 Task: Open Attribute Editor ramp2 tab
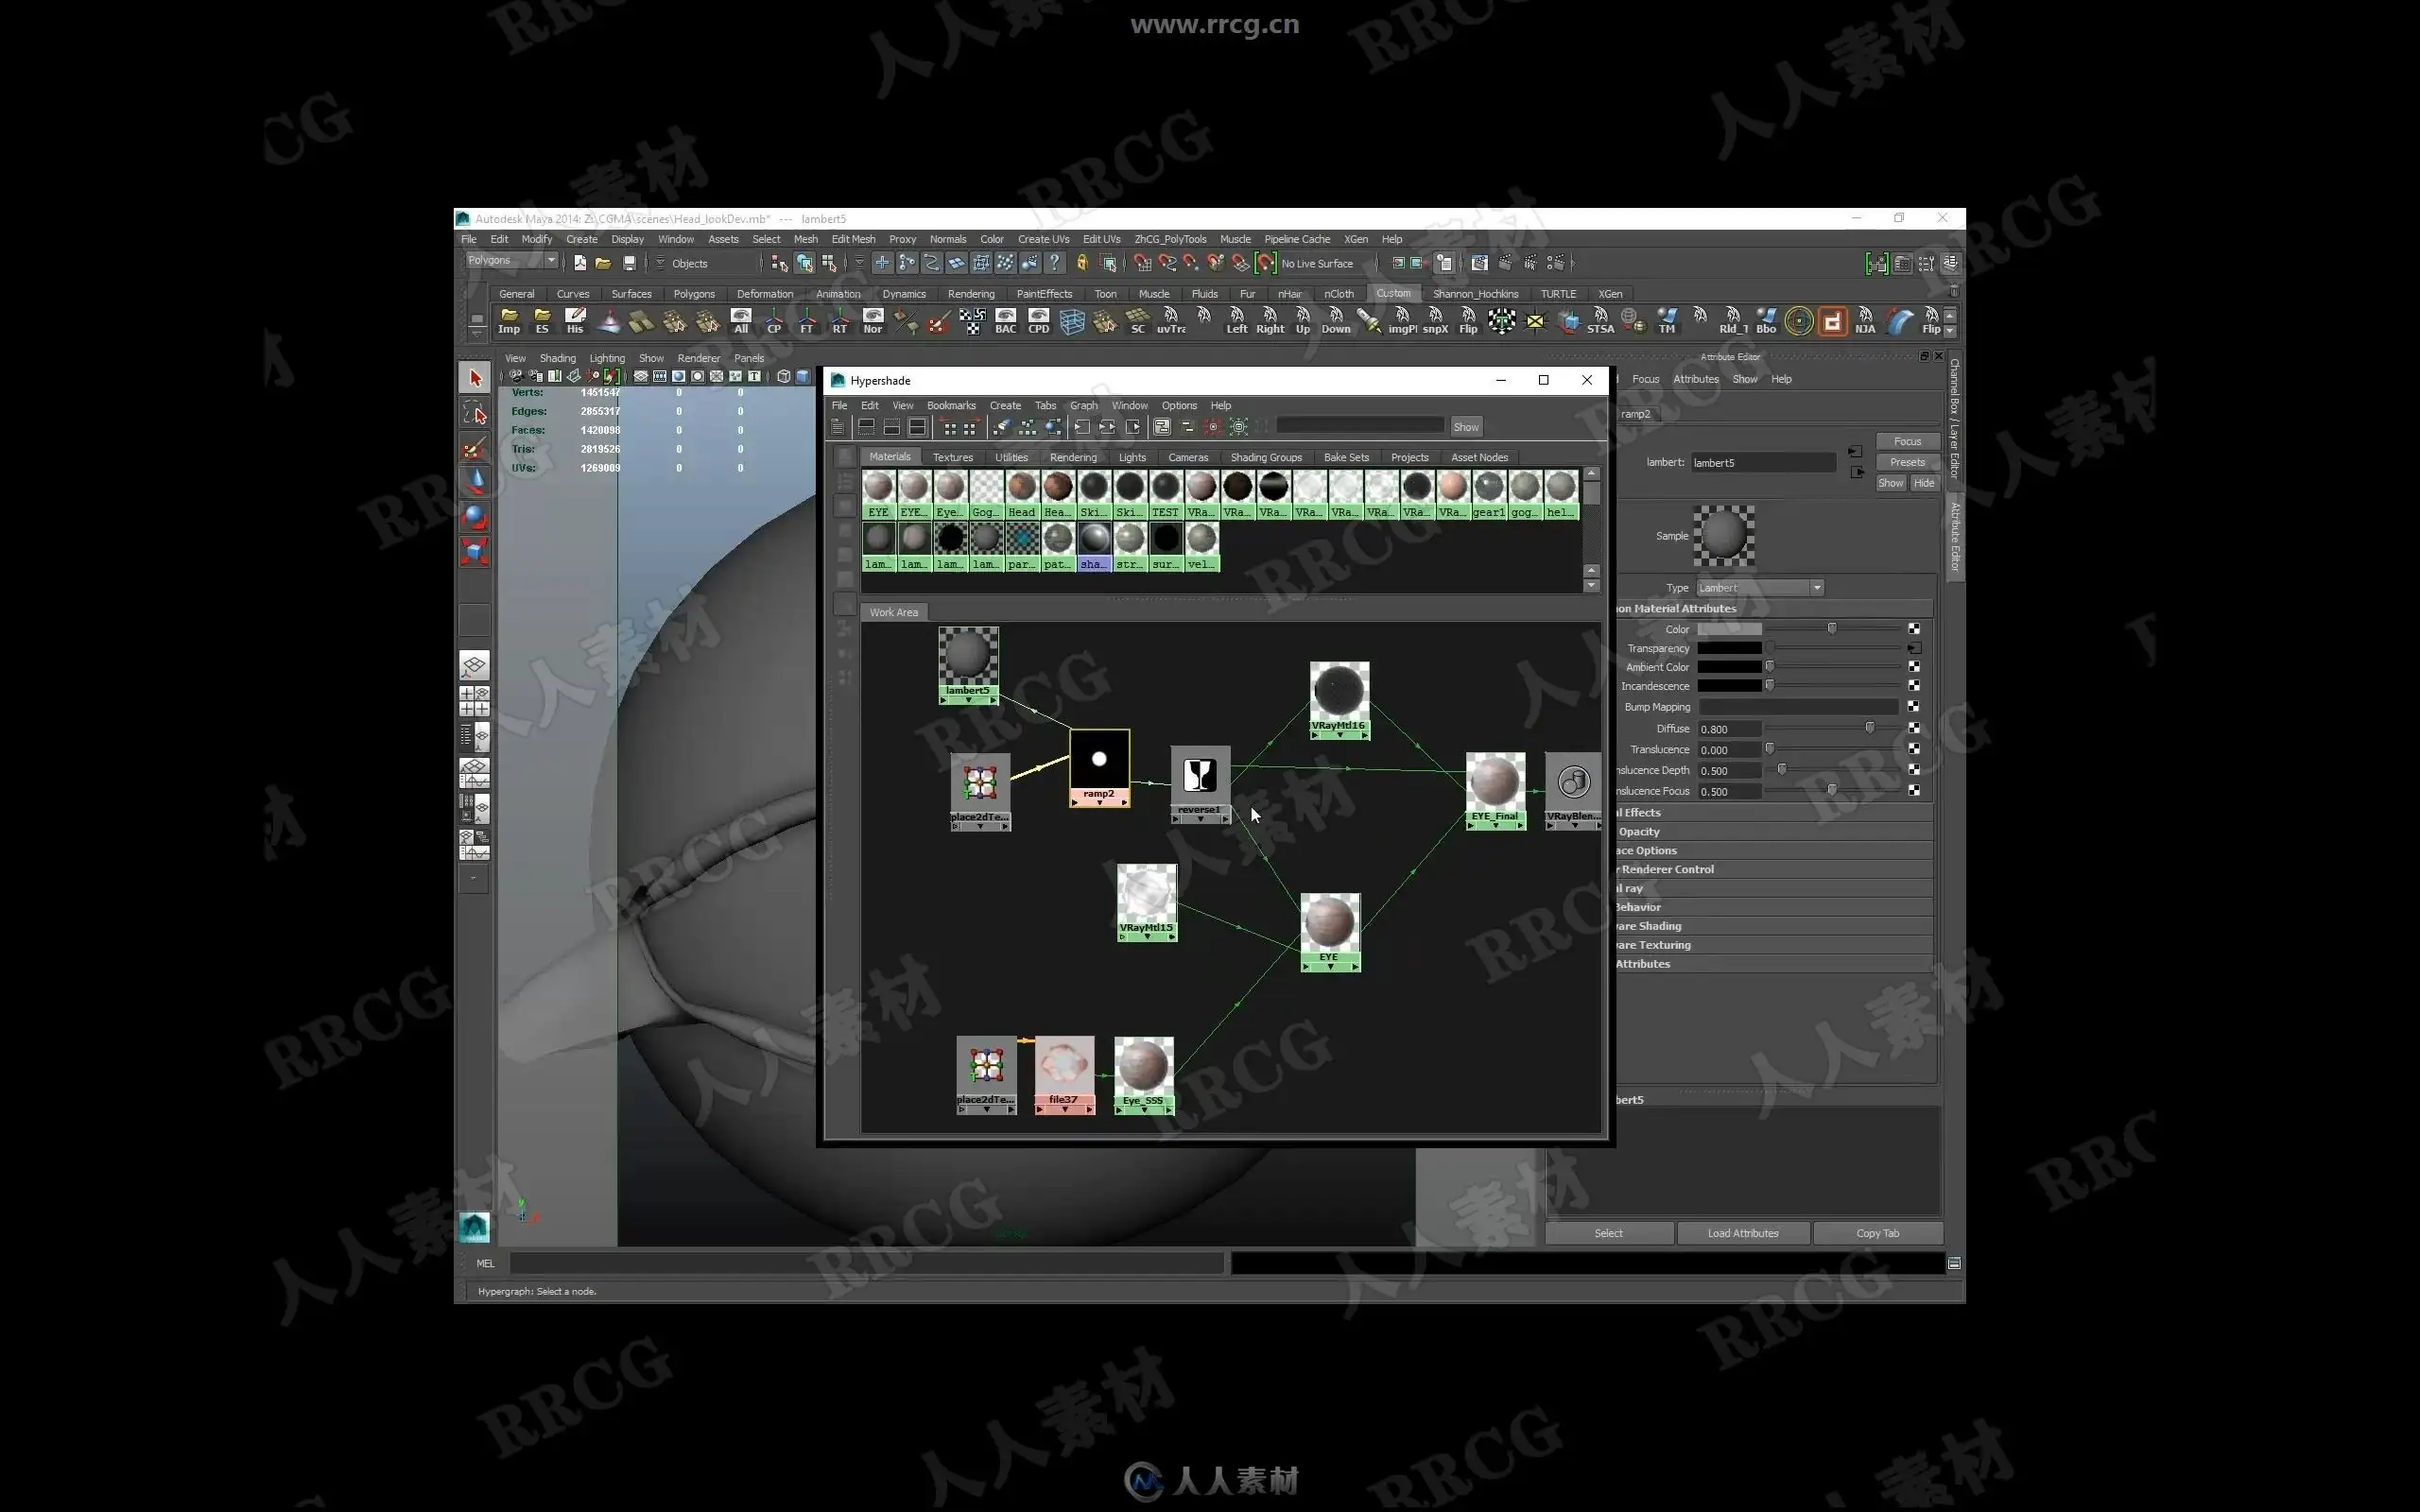[1636, 414]
